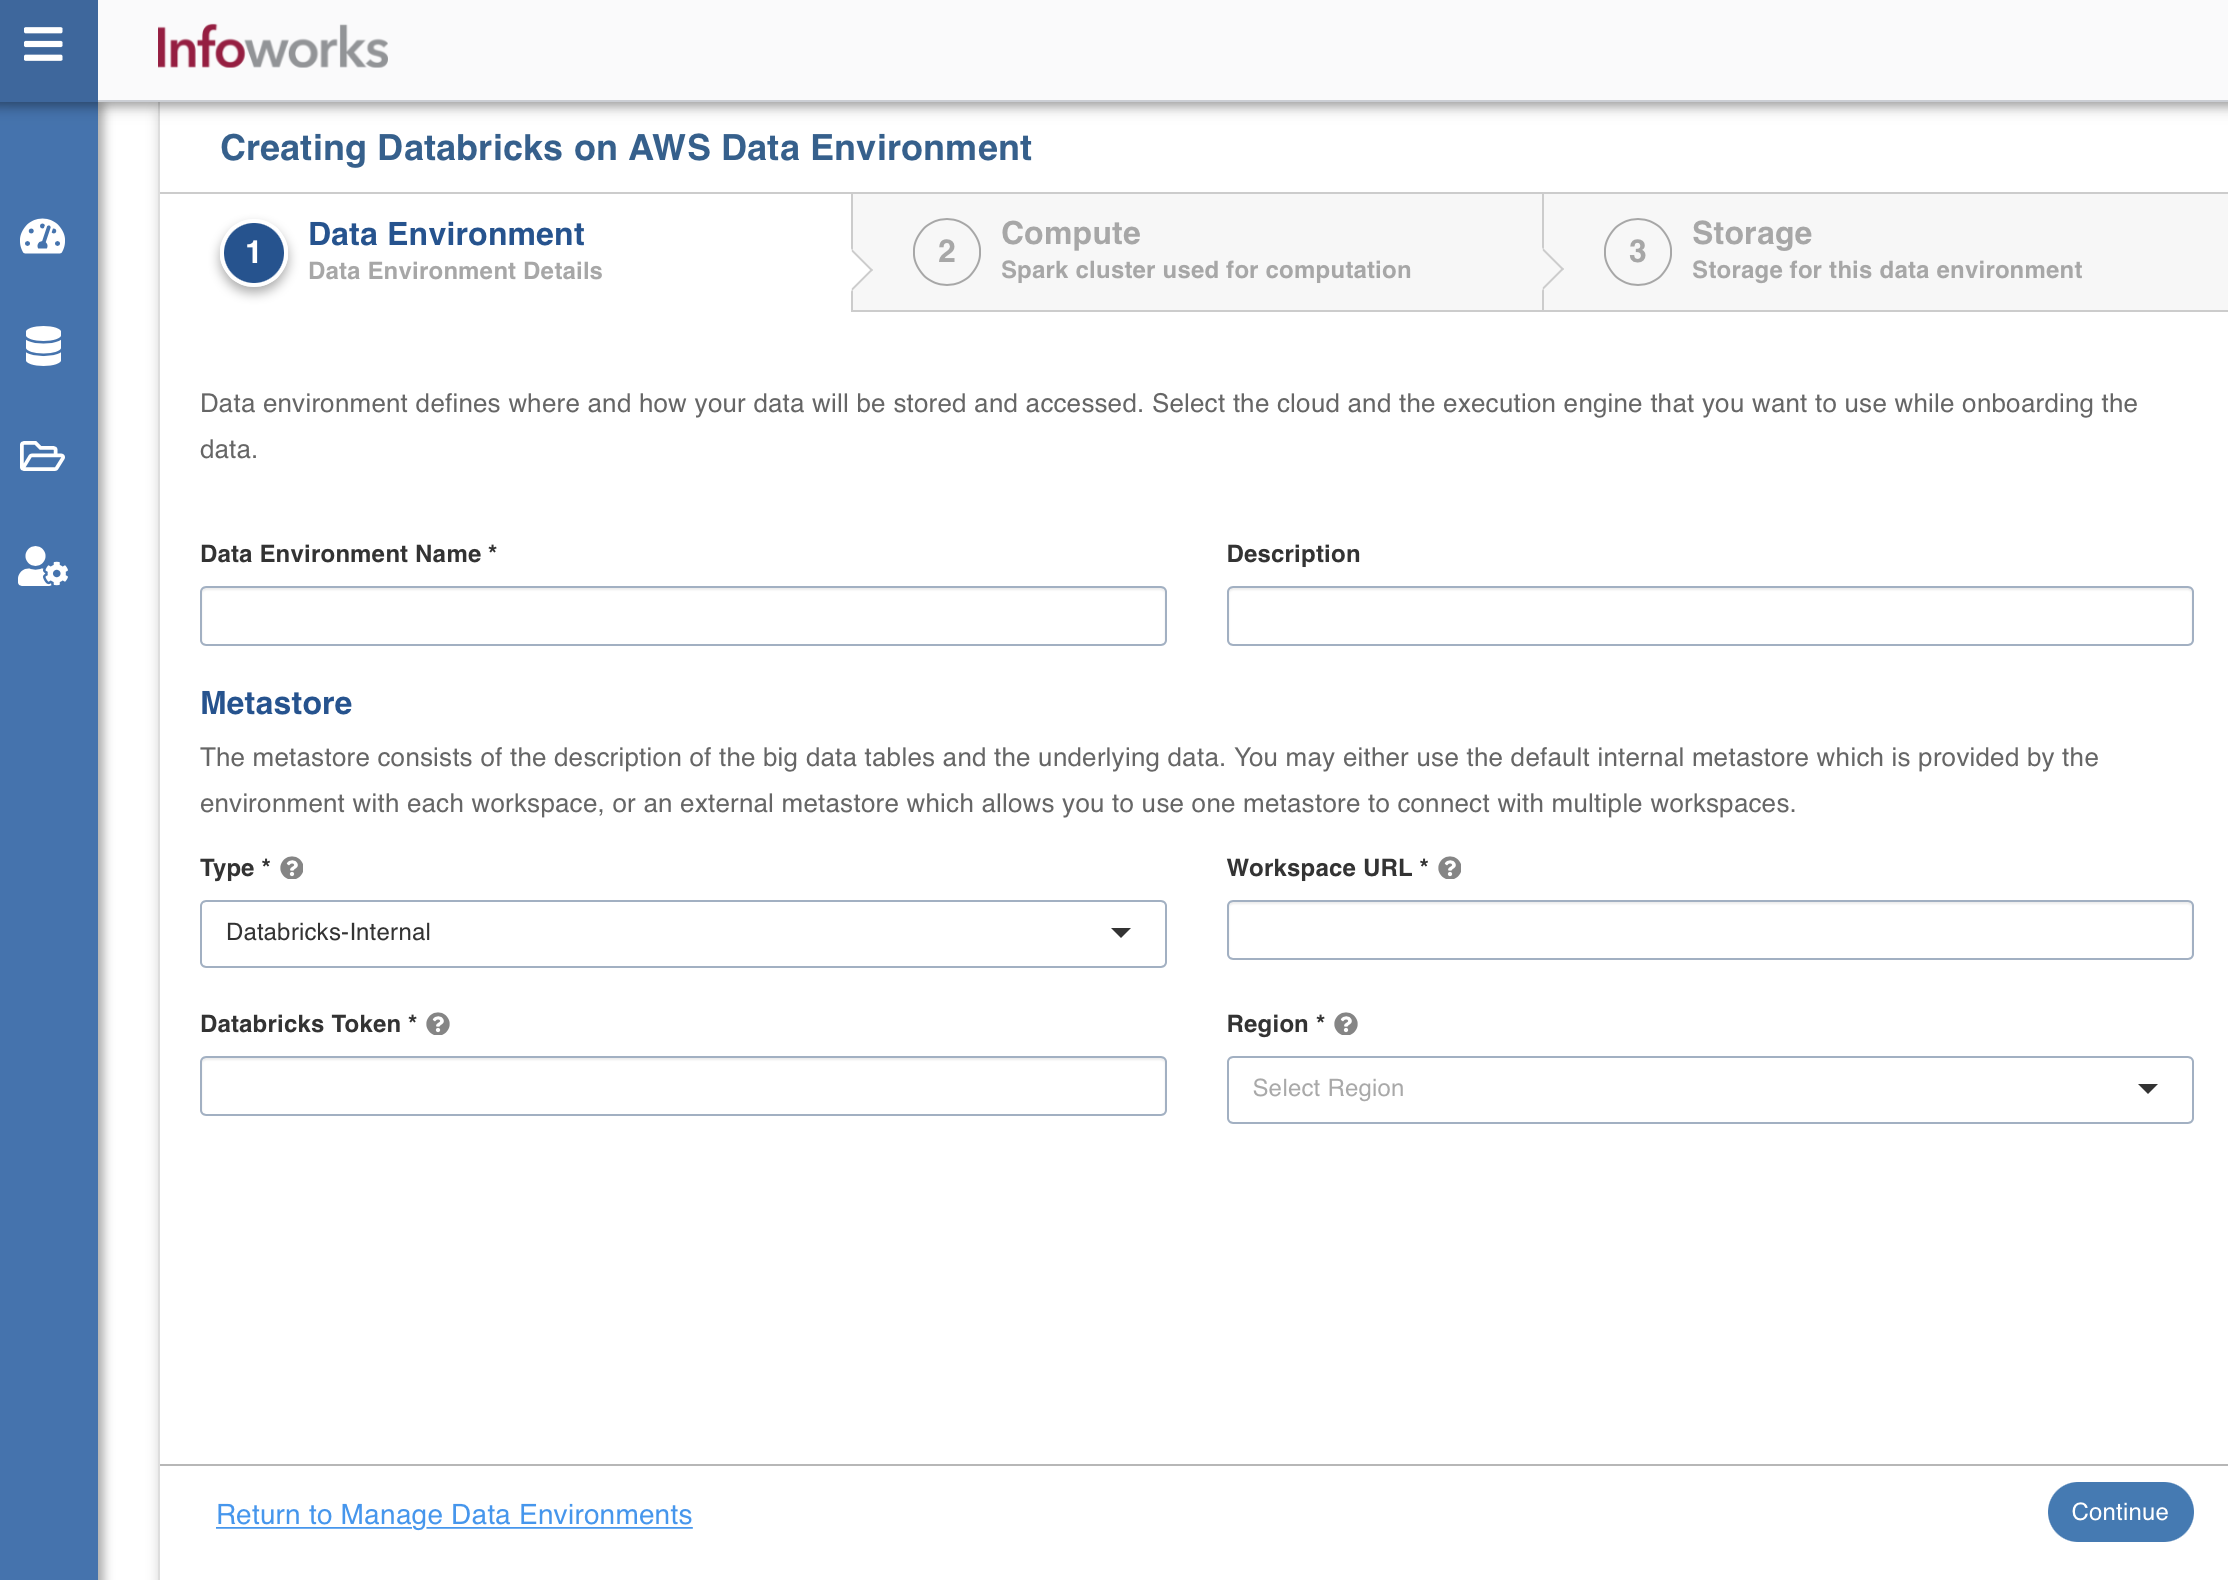Screen dimensions: 2228x1580
Task: Click the Data Environment Name label
Action: (348, 554)
